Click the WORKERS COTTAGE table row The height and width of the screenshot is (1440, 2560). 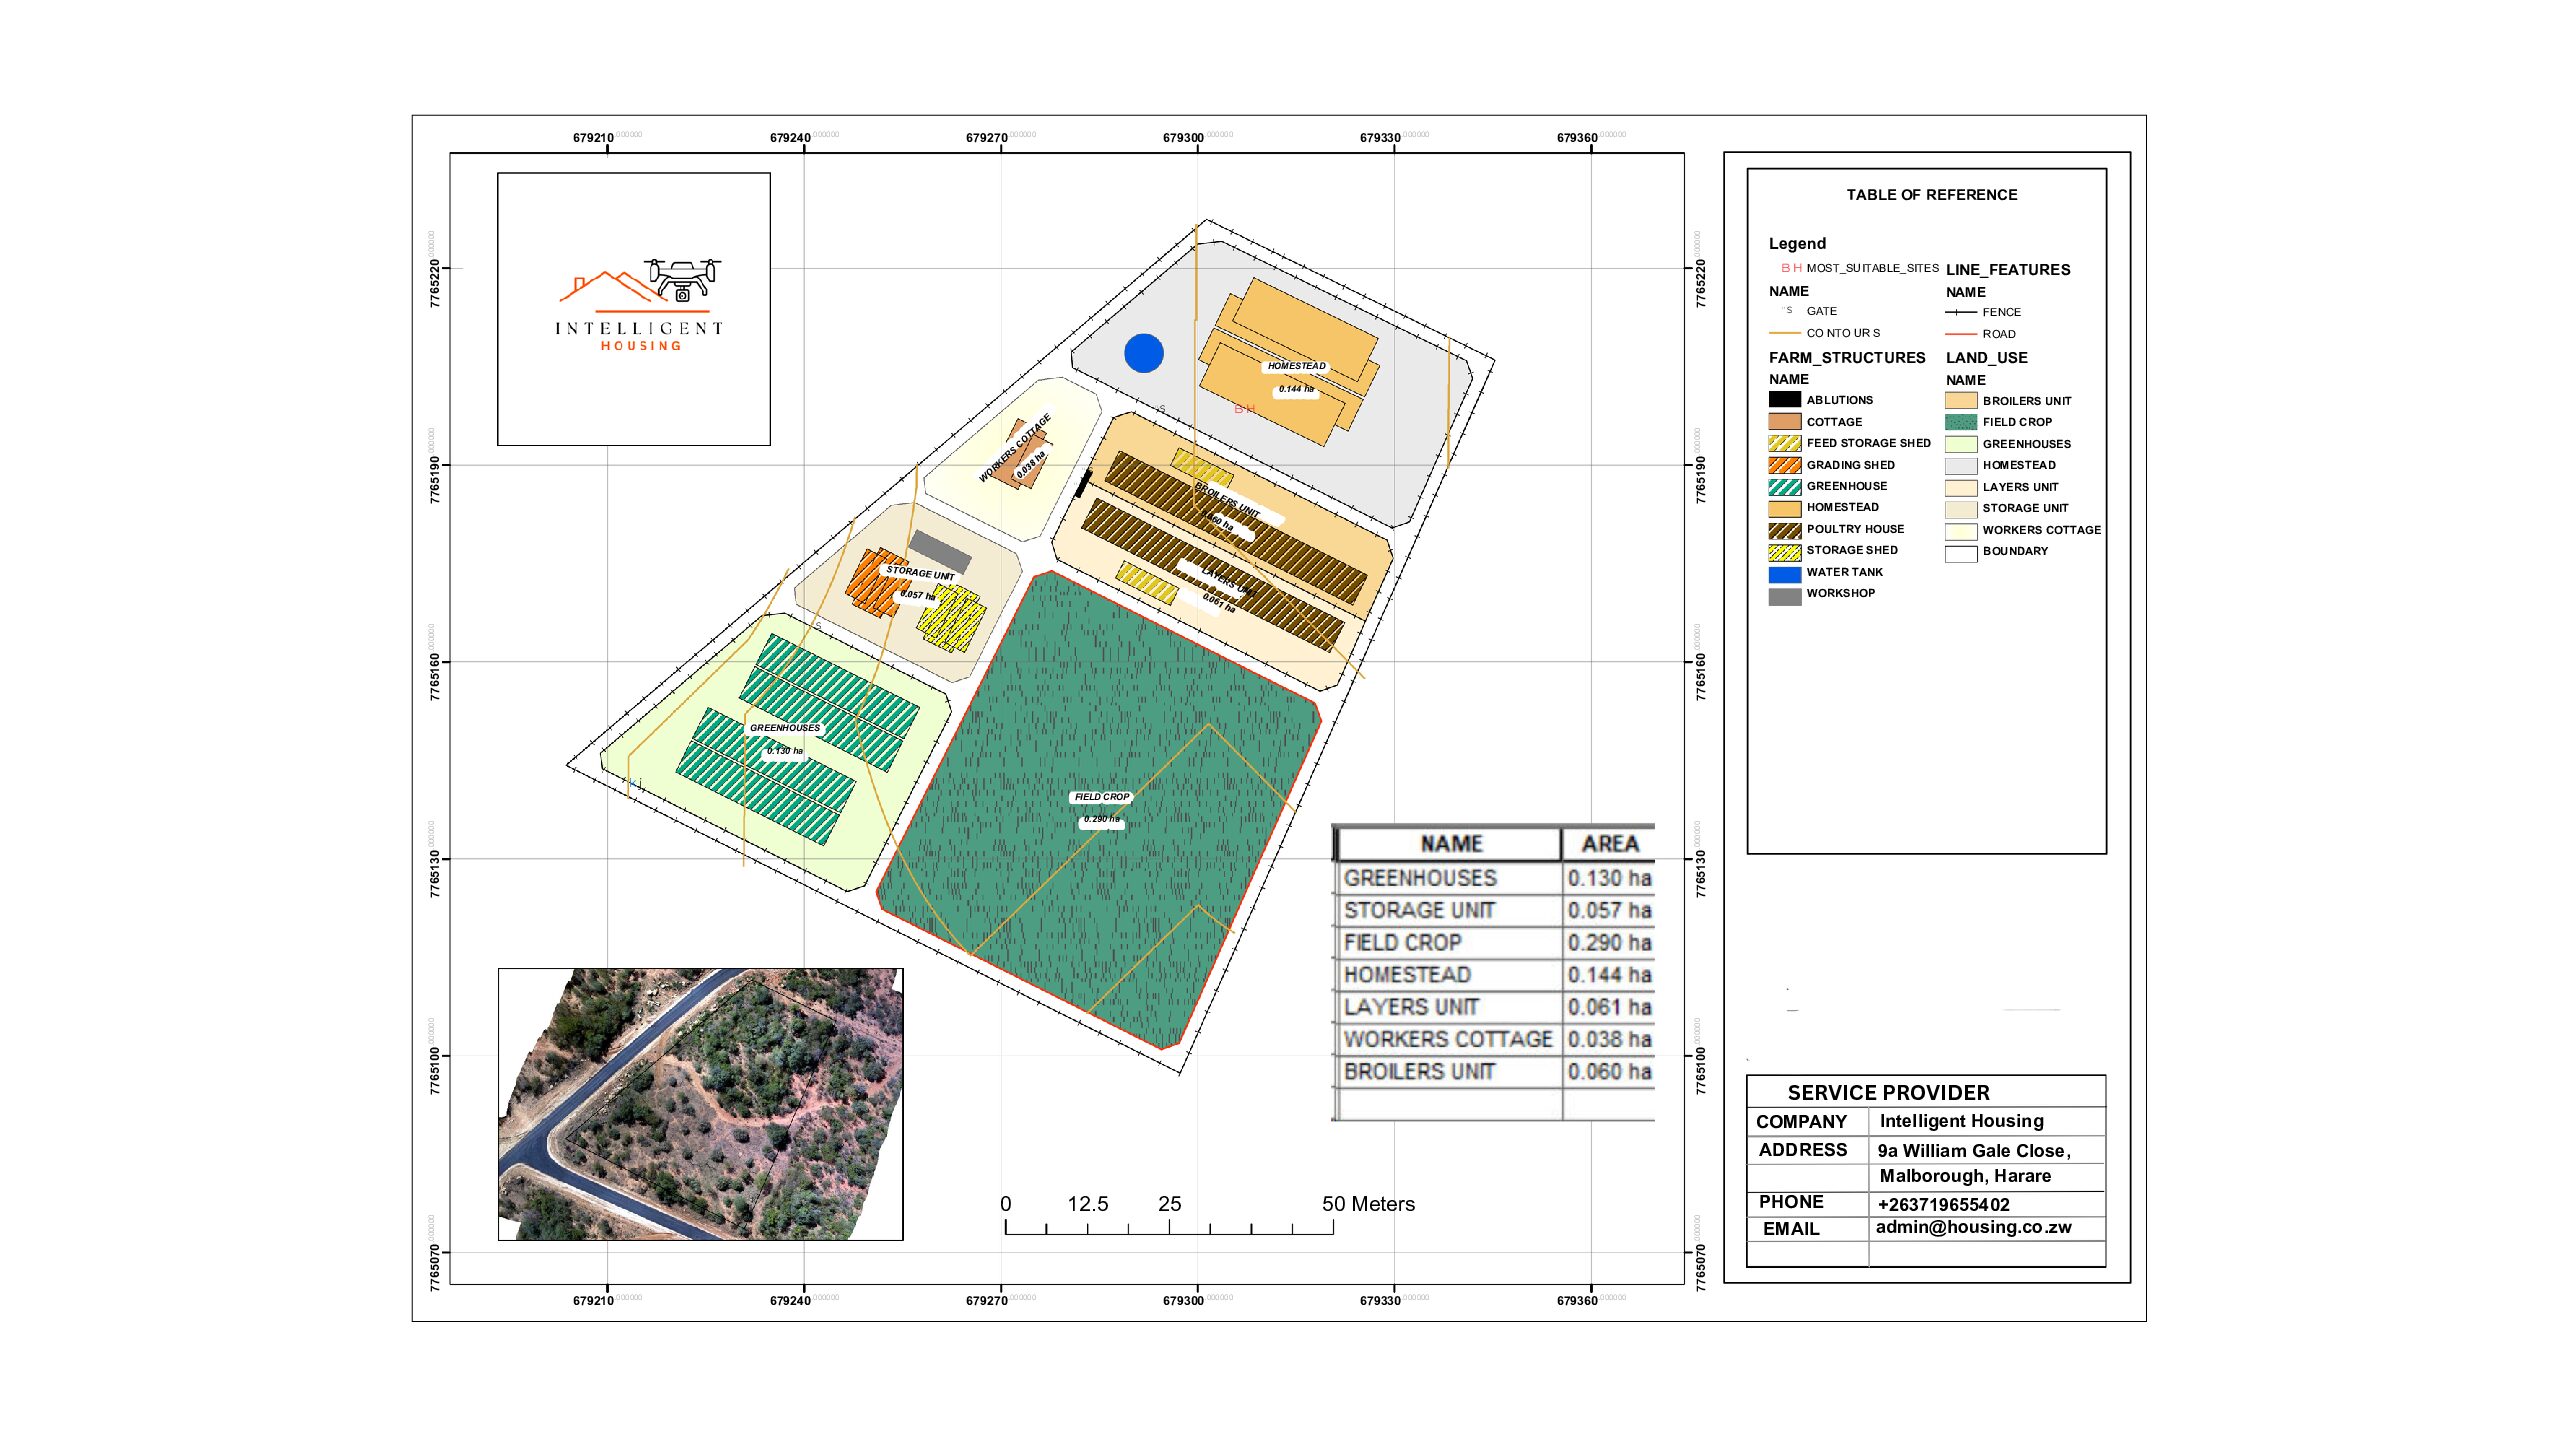point(1495,1039)
